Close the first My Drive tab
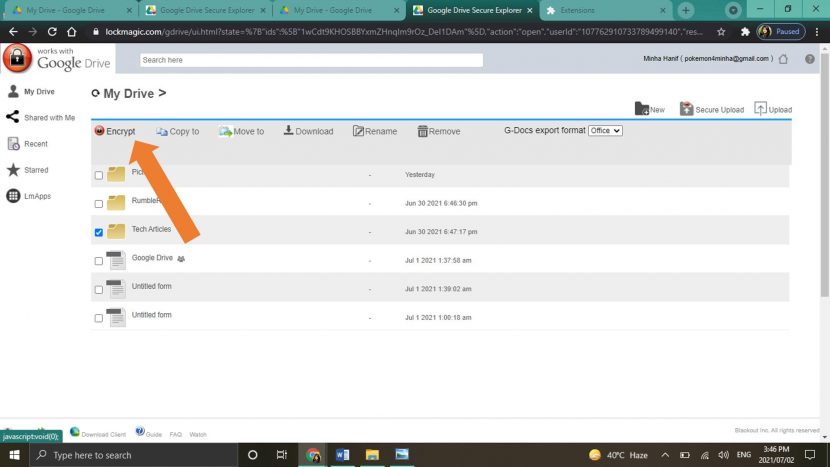Image resolution: width=830 pixels, height=467 pixels. coord(129,10)
